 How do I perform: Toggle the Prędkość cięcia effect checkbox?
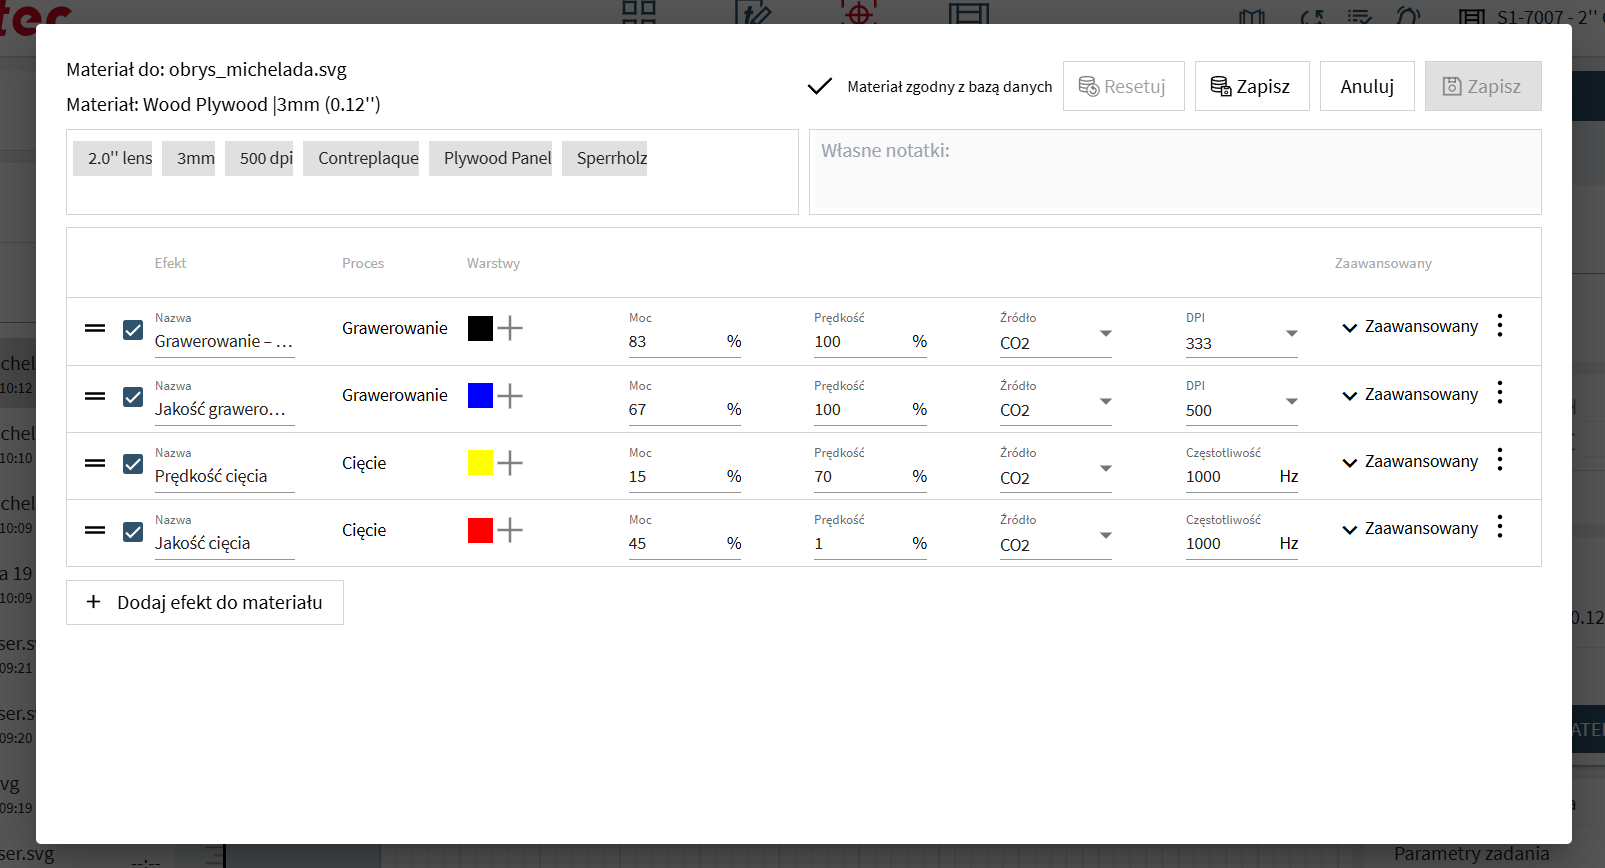tap(133, 464)
